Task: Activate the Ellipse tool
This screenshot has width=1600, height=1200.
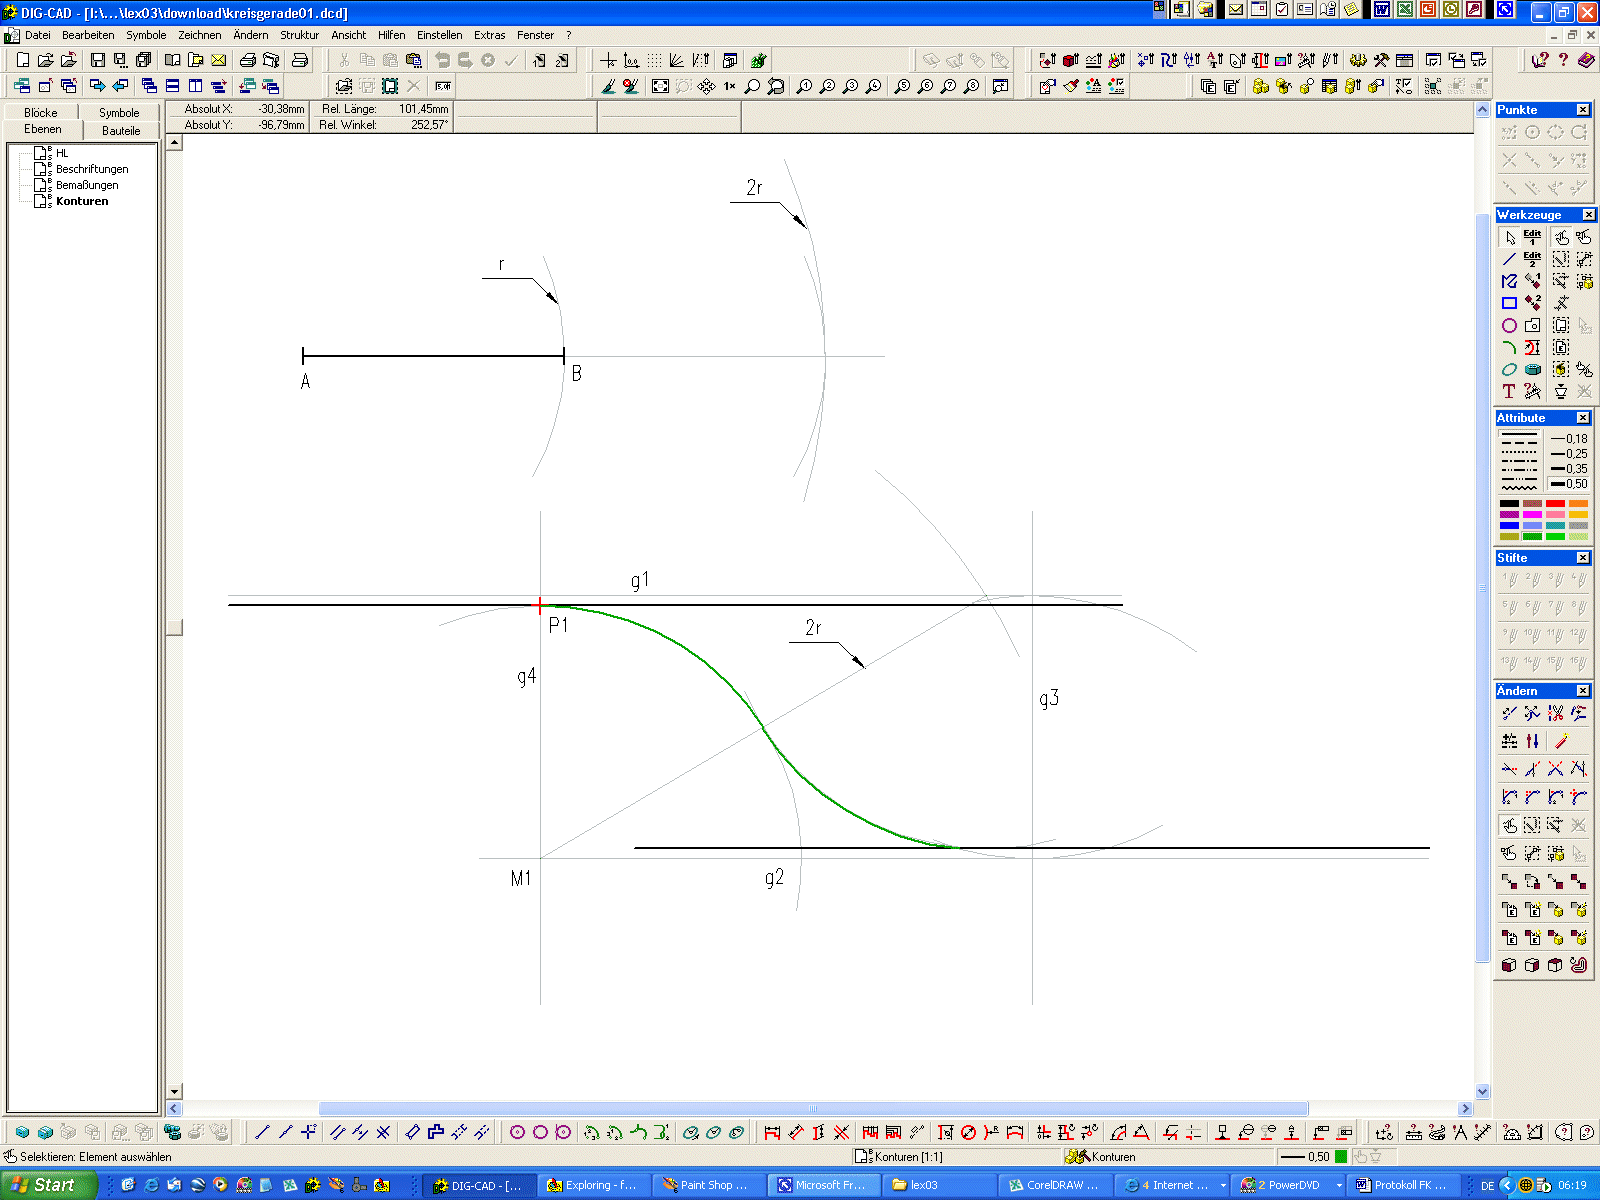Action: pos(1509,370)
